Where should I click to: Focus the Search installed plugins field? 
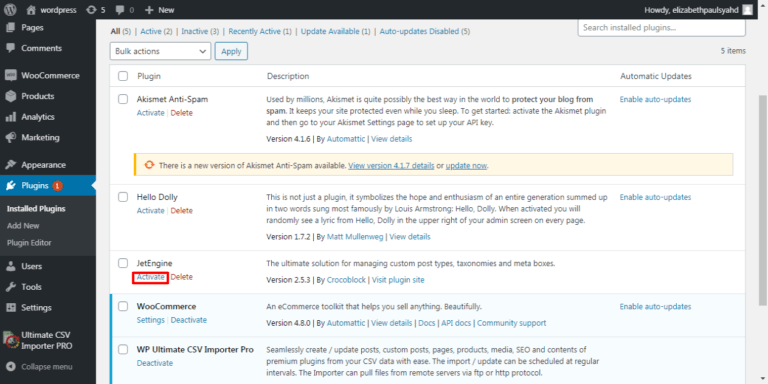[x=662, y=28]
